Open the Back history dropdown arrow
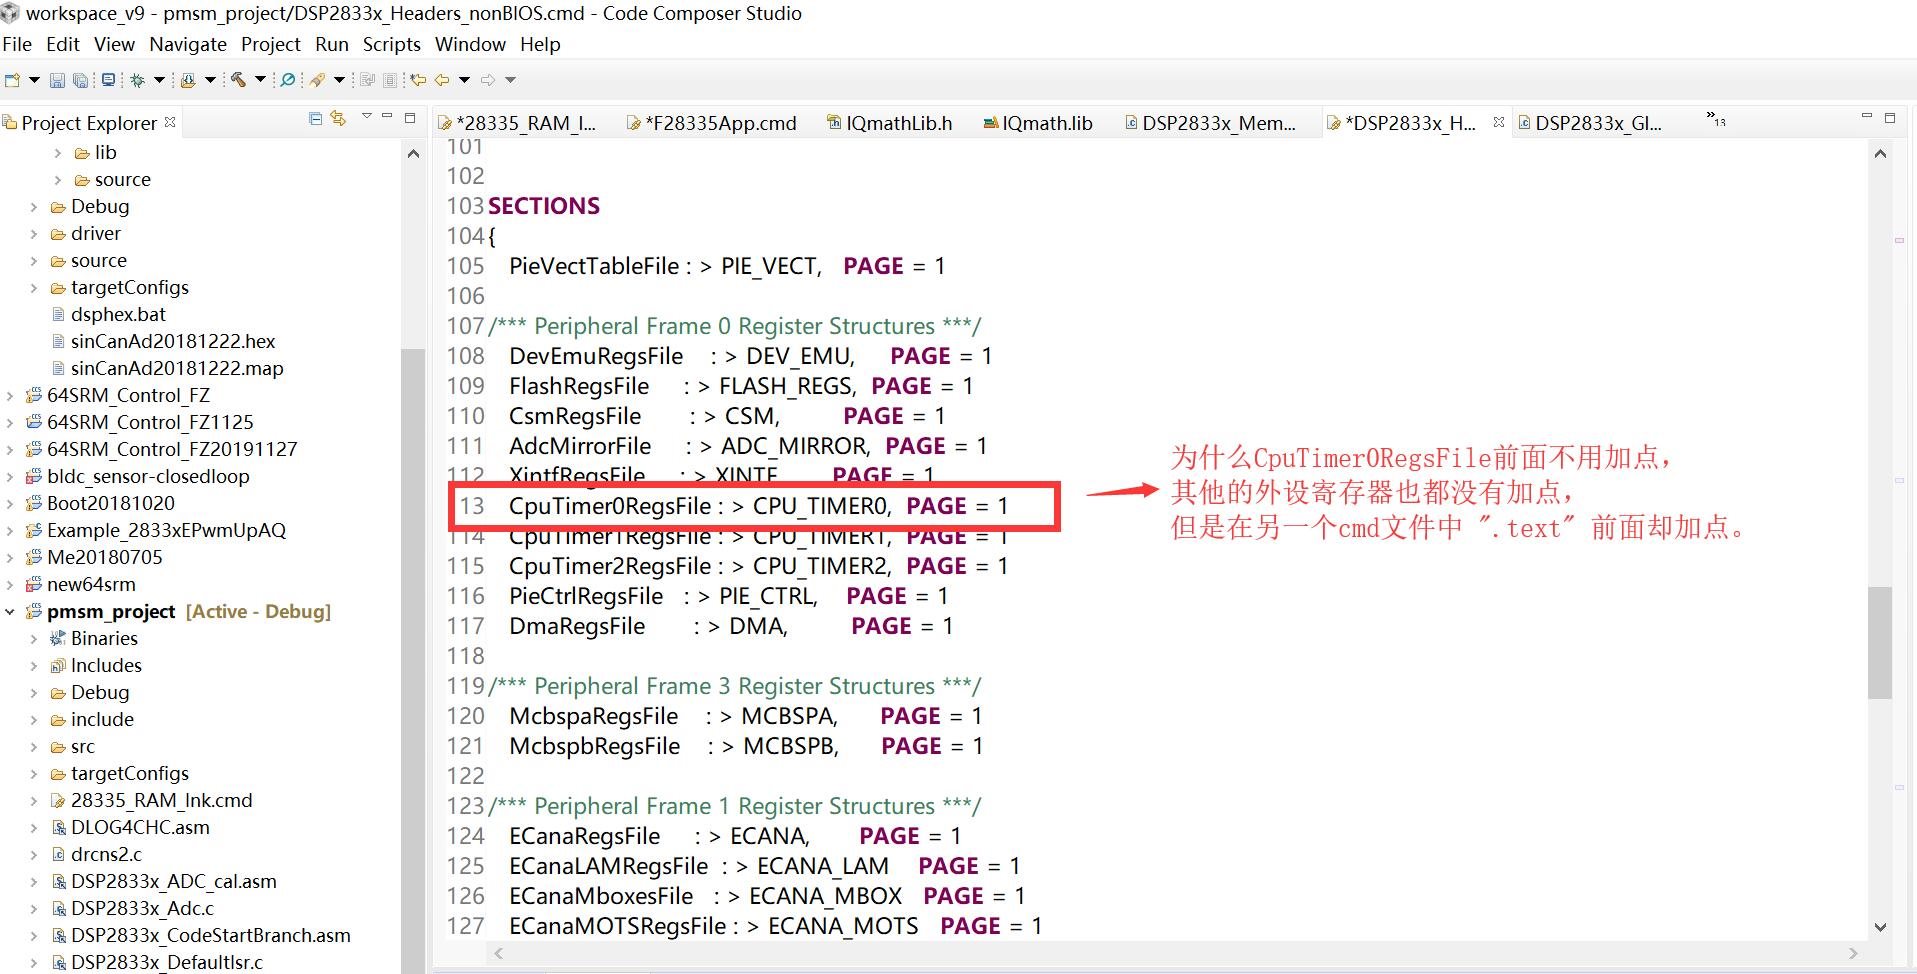Image resolution: width=1917 pixels, height=974 pixels. click(x=464, y=80)
